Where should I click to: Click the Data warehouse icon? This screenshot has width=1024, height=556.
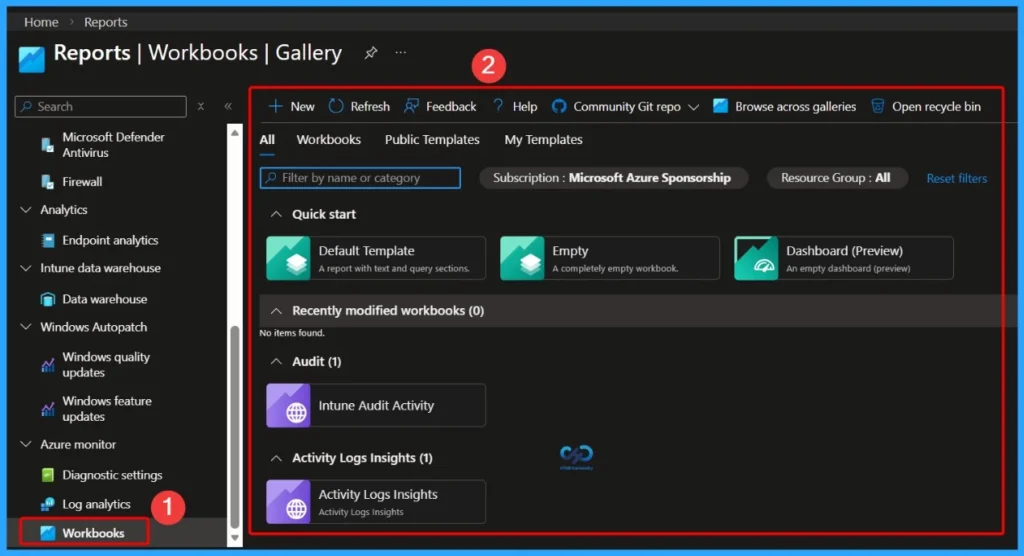pos(48,299)
